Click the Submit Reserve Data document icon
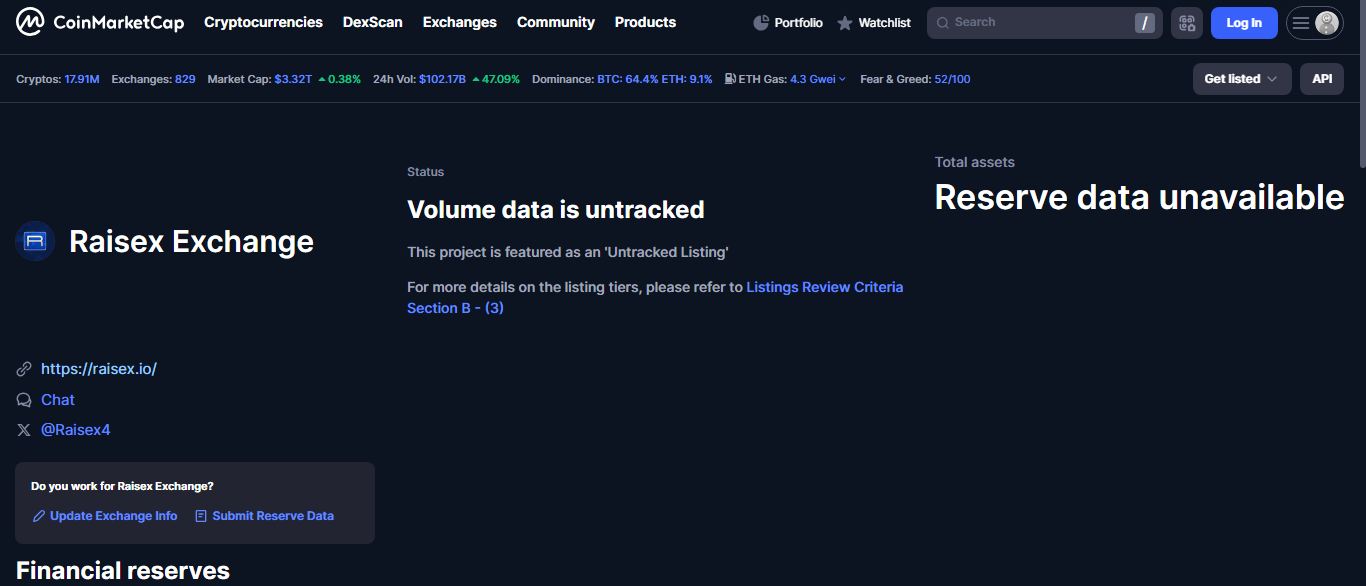 (201, 516)
